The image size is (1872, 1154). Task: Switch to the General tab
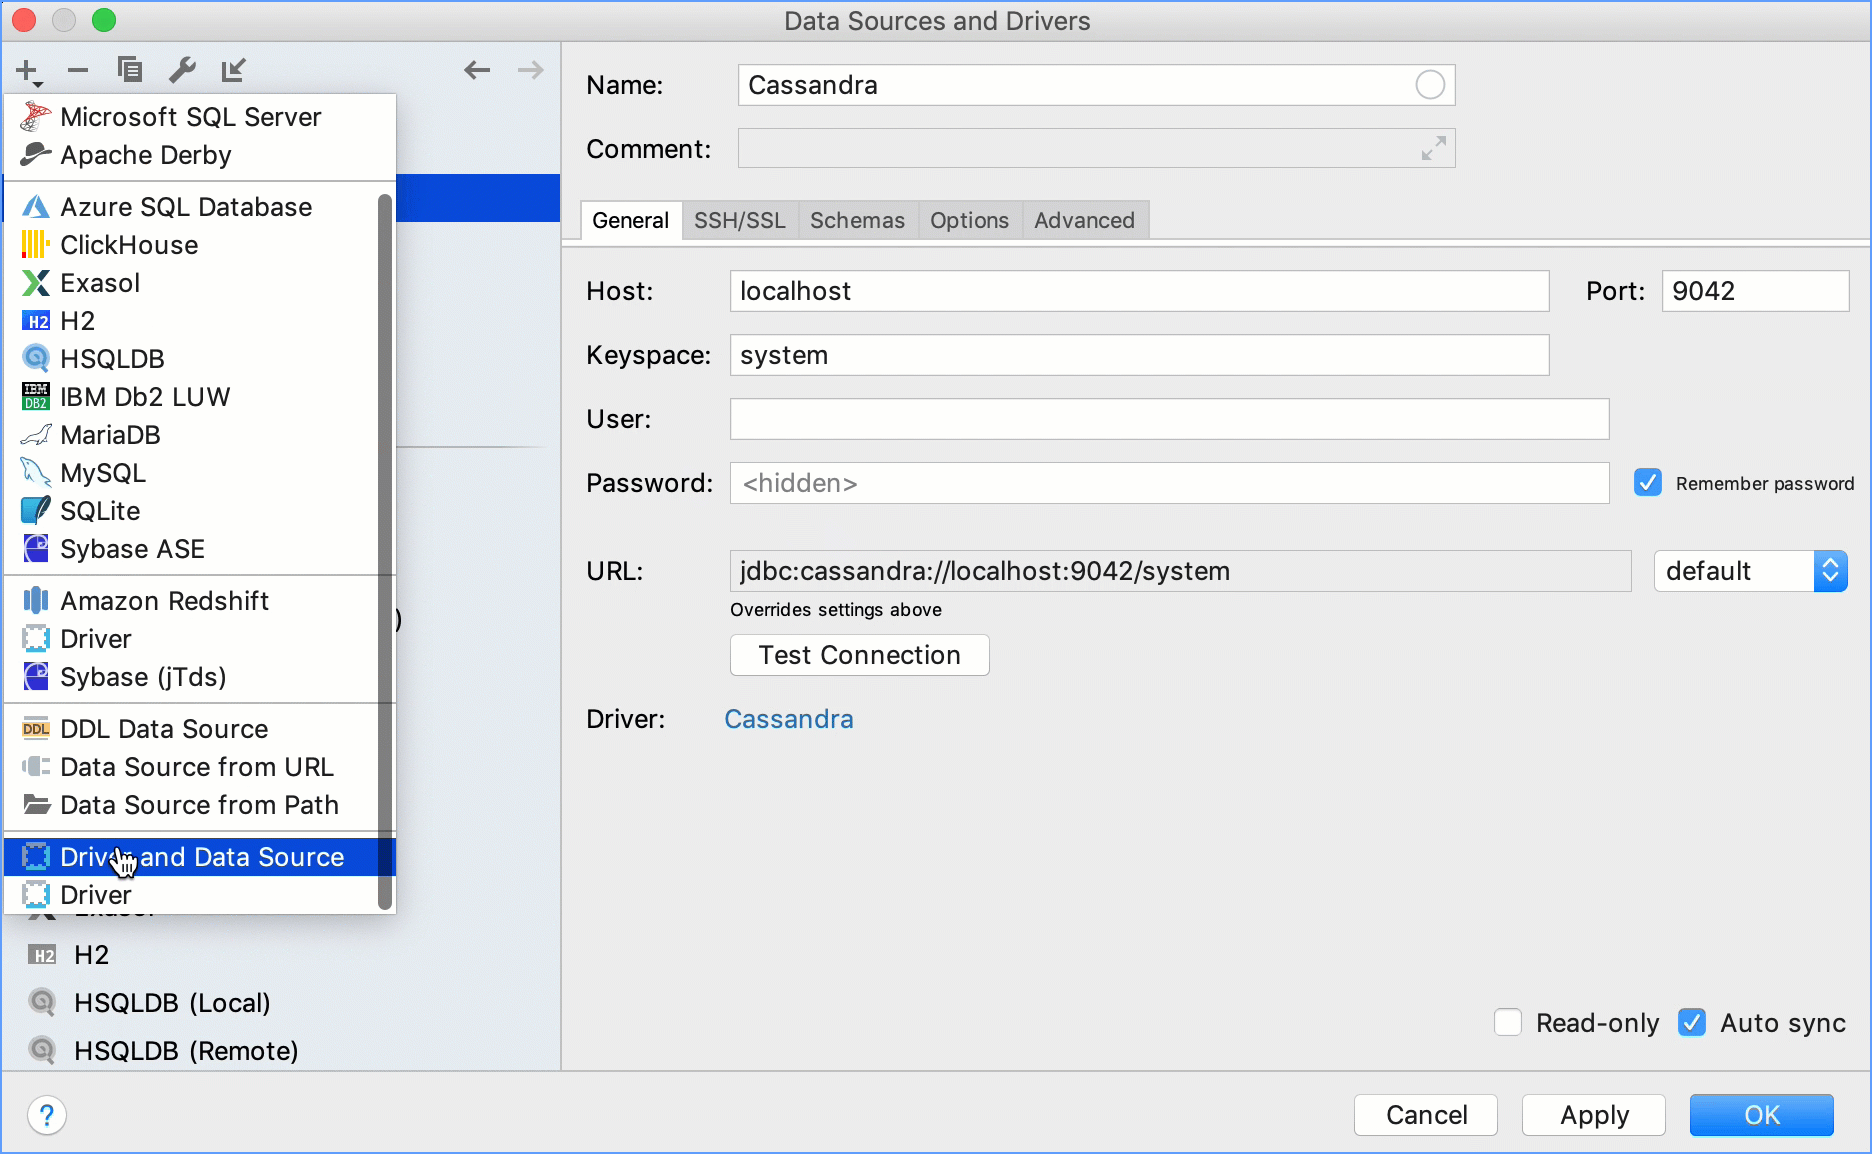[x=630, y=220]
